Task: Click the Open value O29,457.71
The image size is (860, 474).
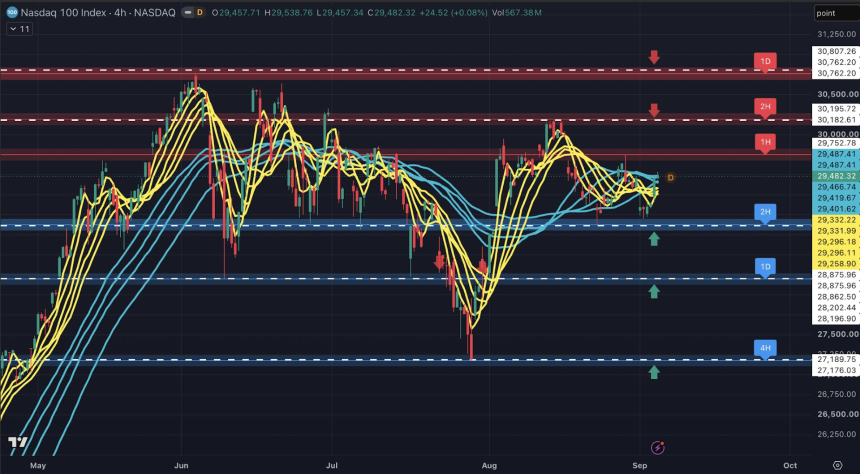Action: [237, 12]
